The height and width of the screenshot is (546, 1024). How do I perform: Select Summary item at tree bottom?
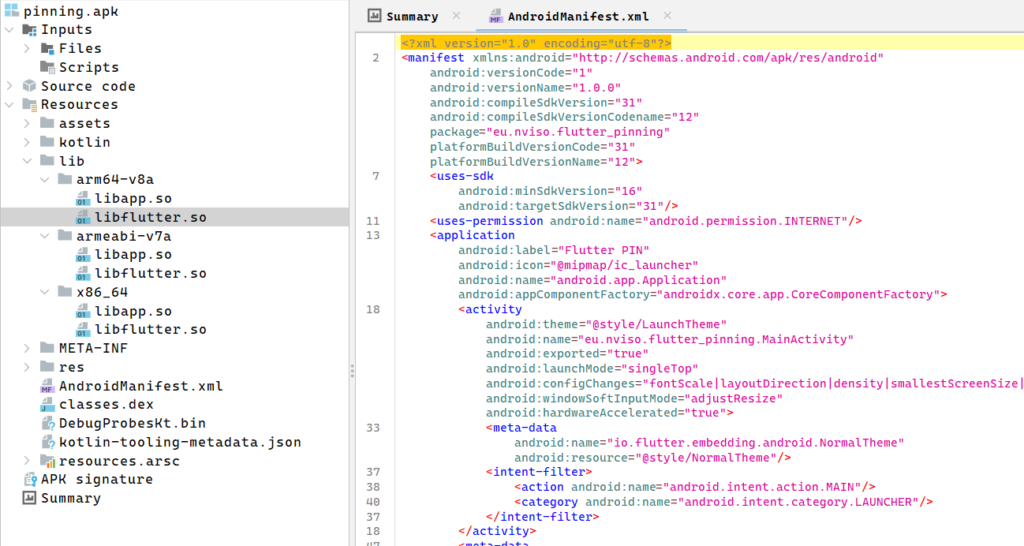tap(70, 498)
